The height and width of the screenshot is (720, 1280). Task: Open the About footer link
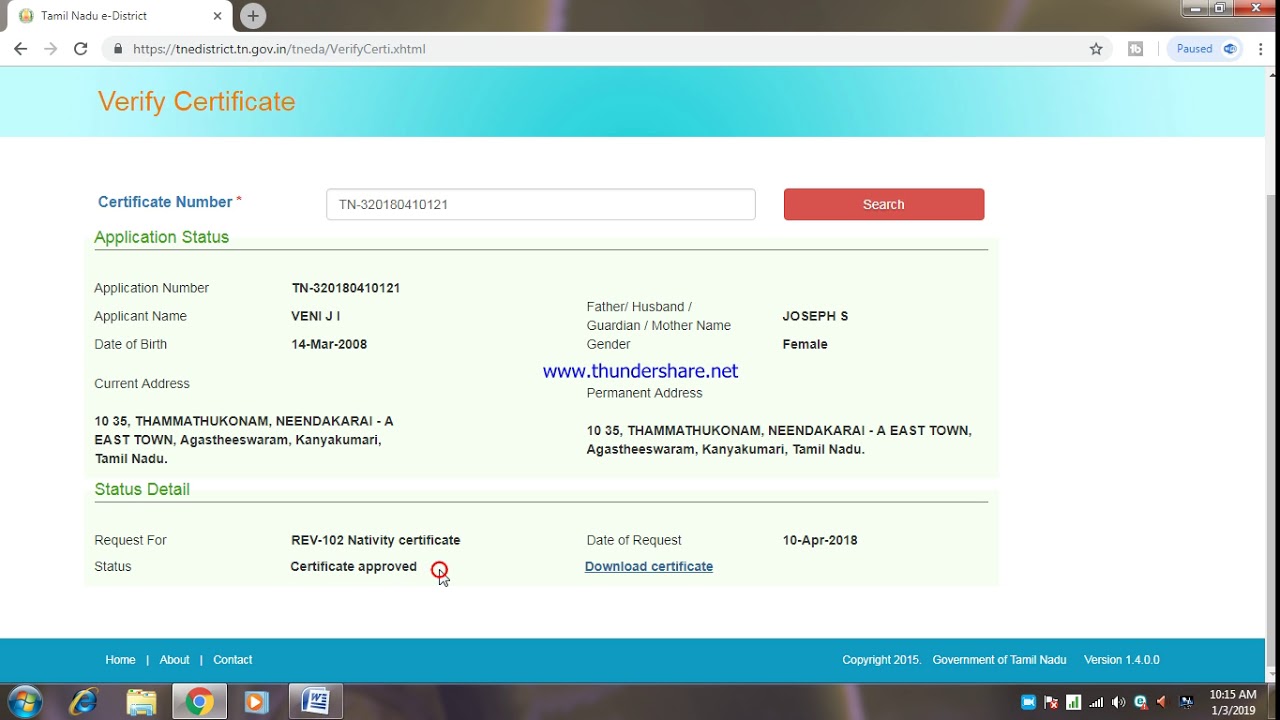pos(174,660)
